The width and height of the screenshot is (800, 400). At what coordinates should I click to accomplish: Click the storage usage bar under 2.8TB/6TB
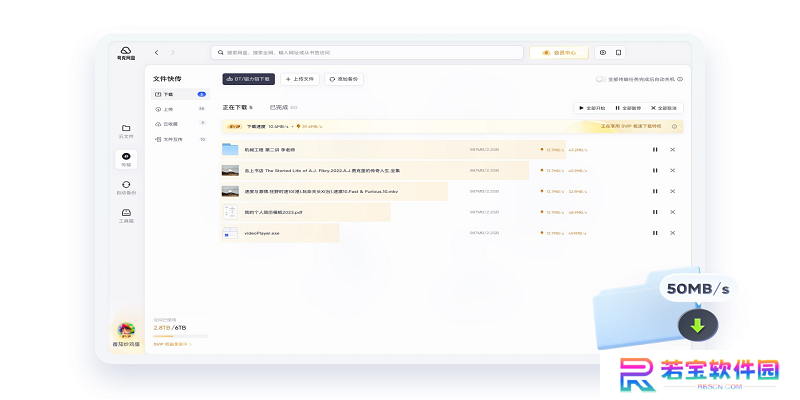(x=181, y=336)
